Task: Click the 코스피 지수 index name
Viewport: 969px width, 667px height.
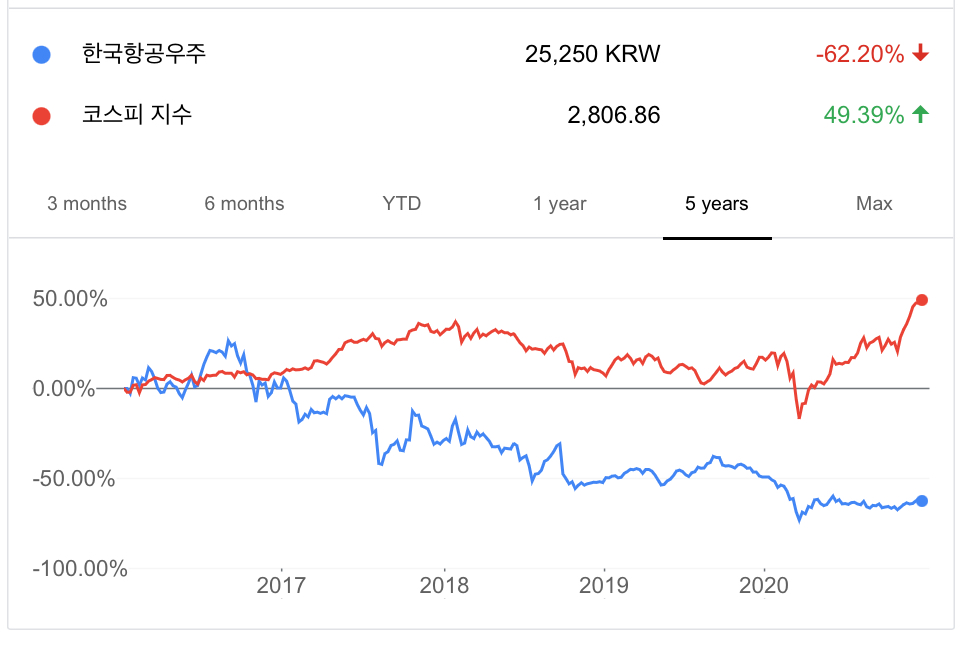Action: pos(137,115)
